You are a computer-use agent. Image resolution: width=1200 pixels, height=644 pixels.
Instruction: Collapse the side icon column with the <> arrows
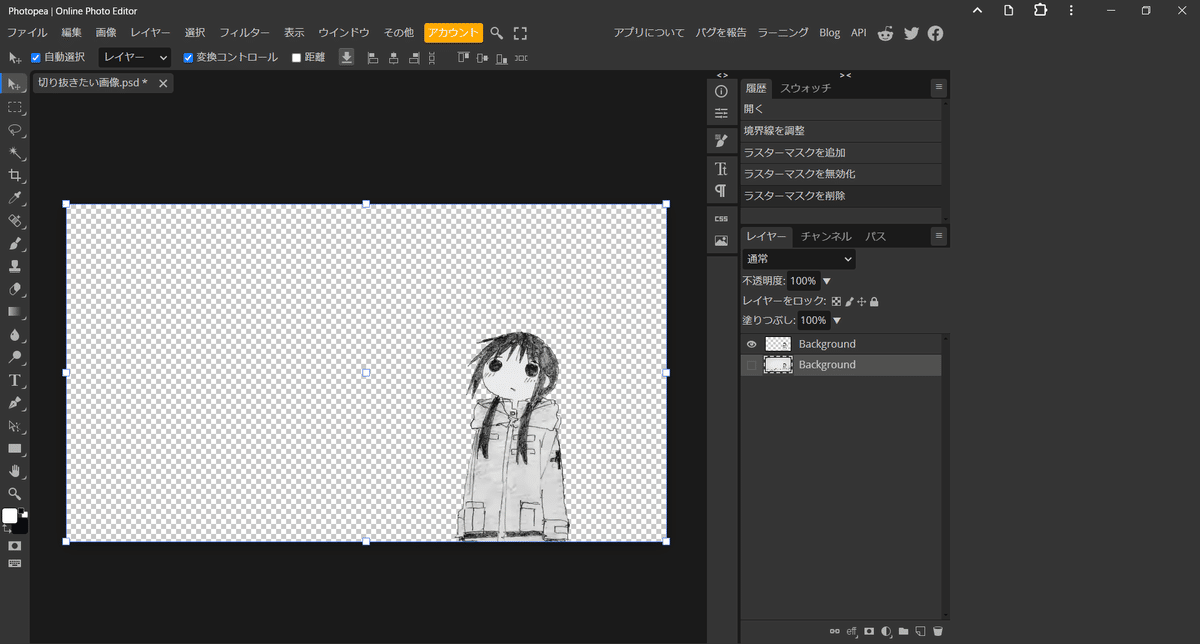[x=722, y=75]
